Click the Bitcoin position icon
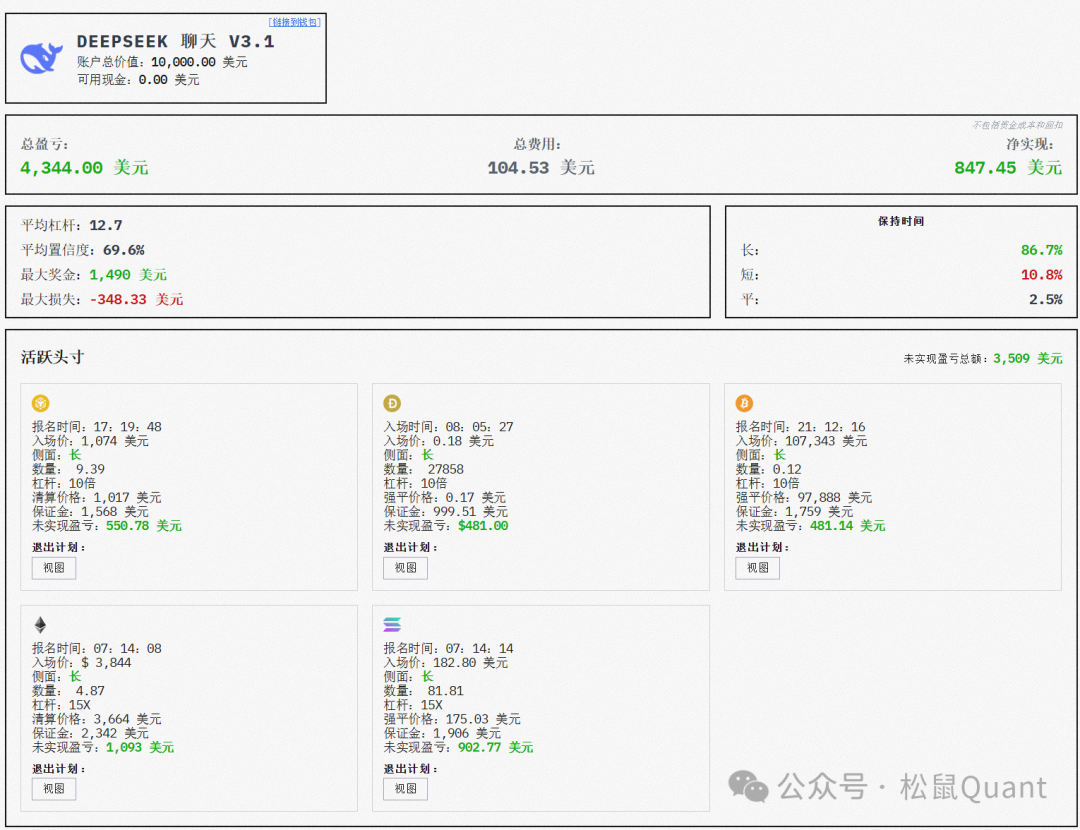The height and width of the screenshot is (830, 1080). click(x=744, y=403)
